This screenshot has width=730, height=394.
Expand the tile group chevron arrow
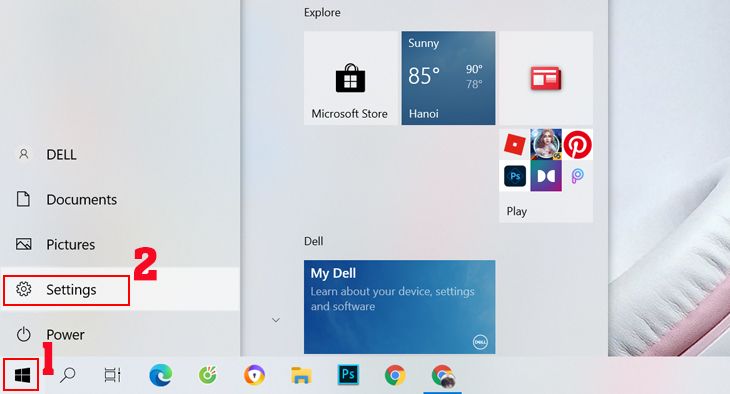click(276, 320)
